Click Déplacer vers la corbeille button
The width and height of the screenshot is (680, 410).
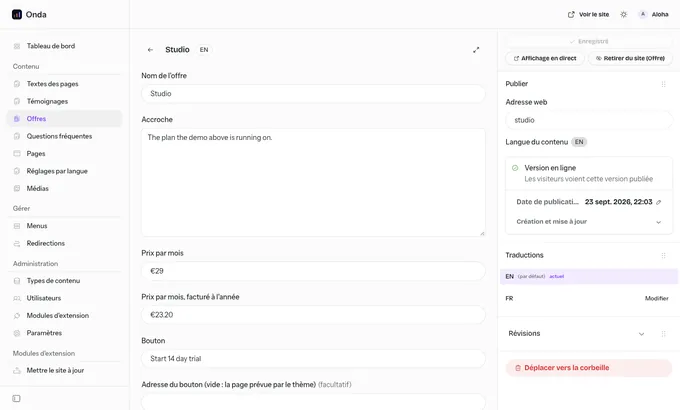589,368
